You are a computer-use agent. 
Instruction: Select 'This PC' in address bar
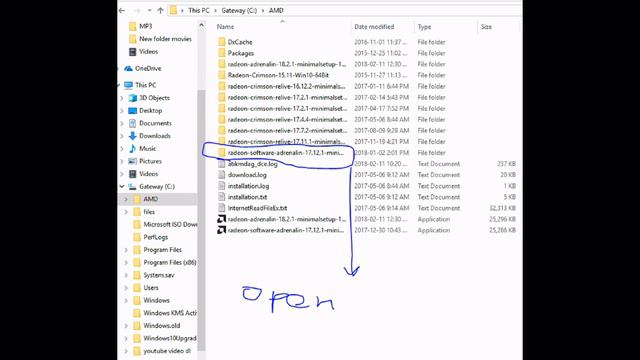coord(199,11)
